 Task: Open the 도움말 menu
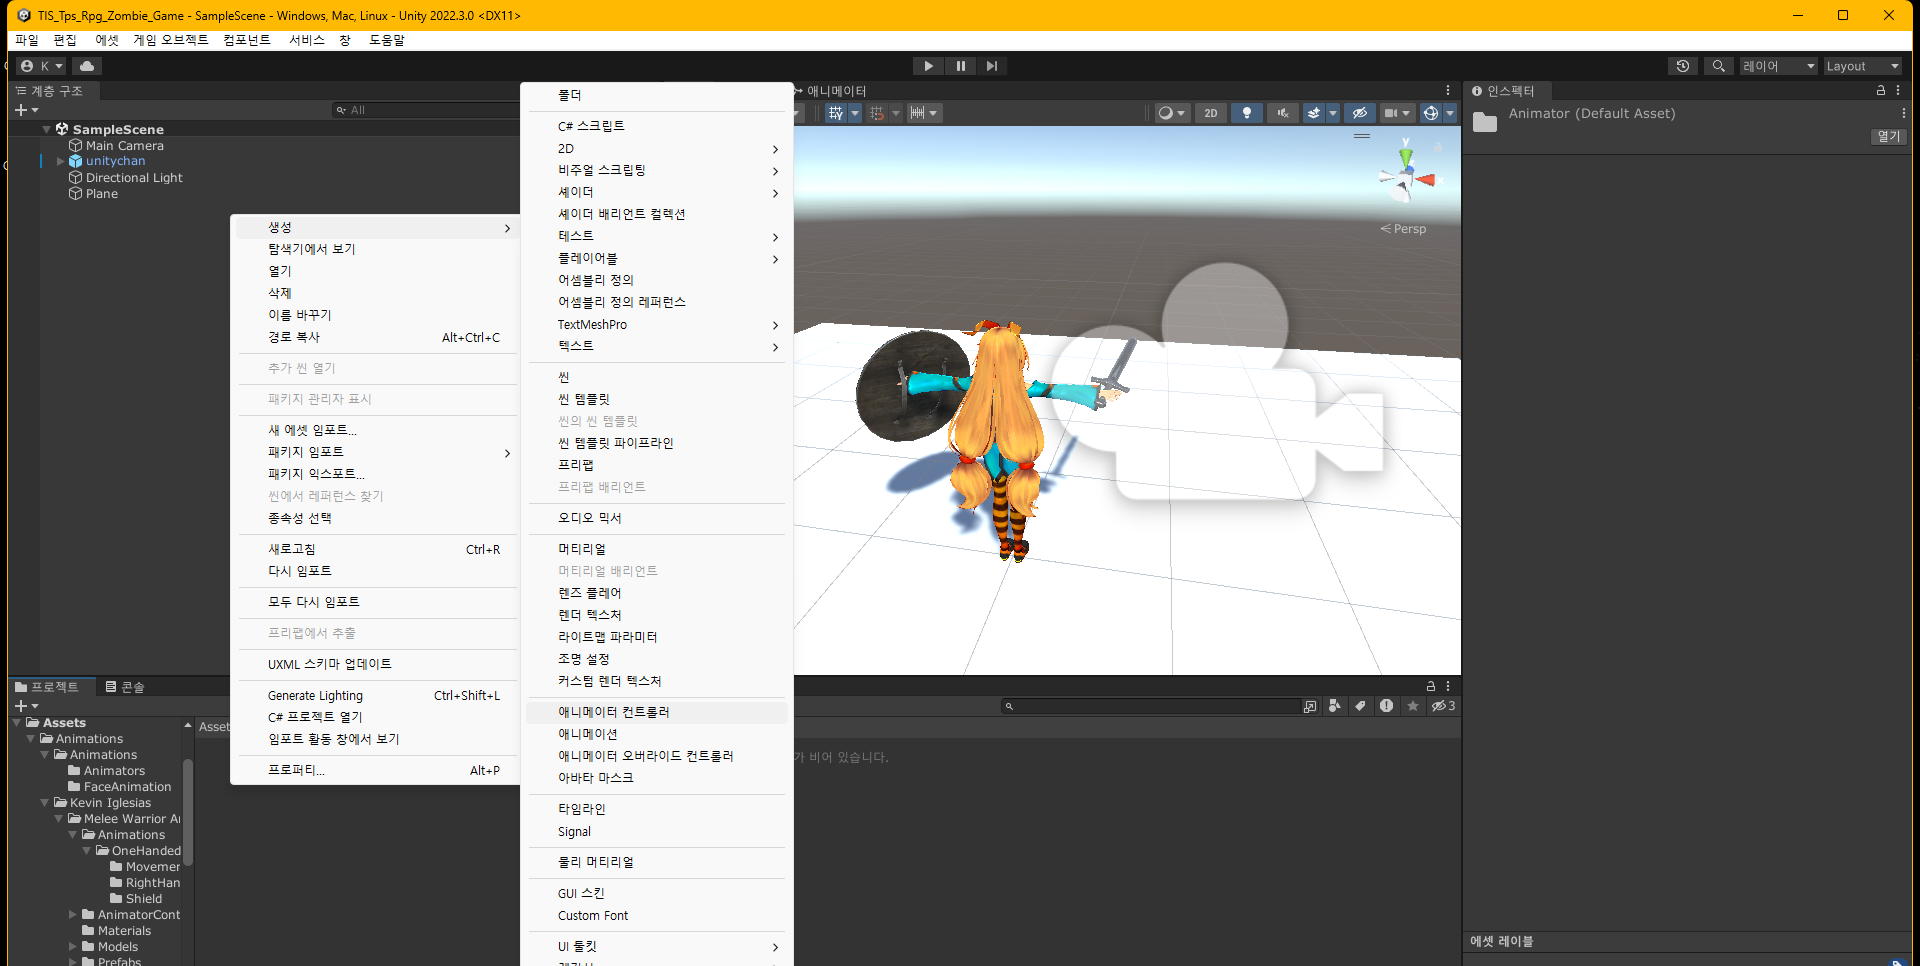tap(387, 40)
